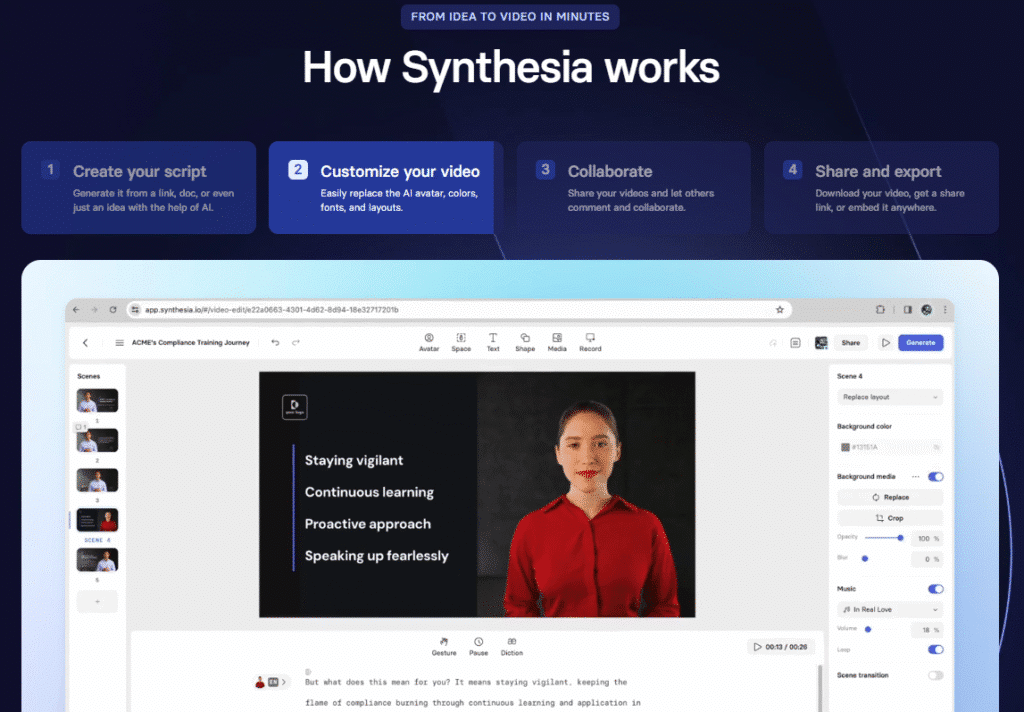Open browser side panel icon

(908, 310)
